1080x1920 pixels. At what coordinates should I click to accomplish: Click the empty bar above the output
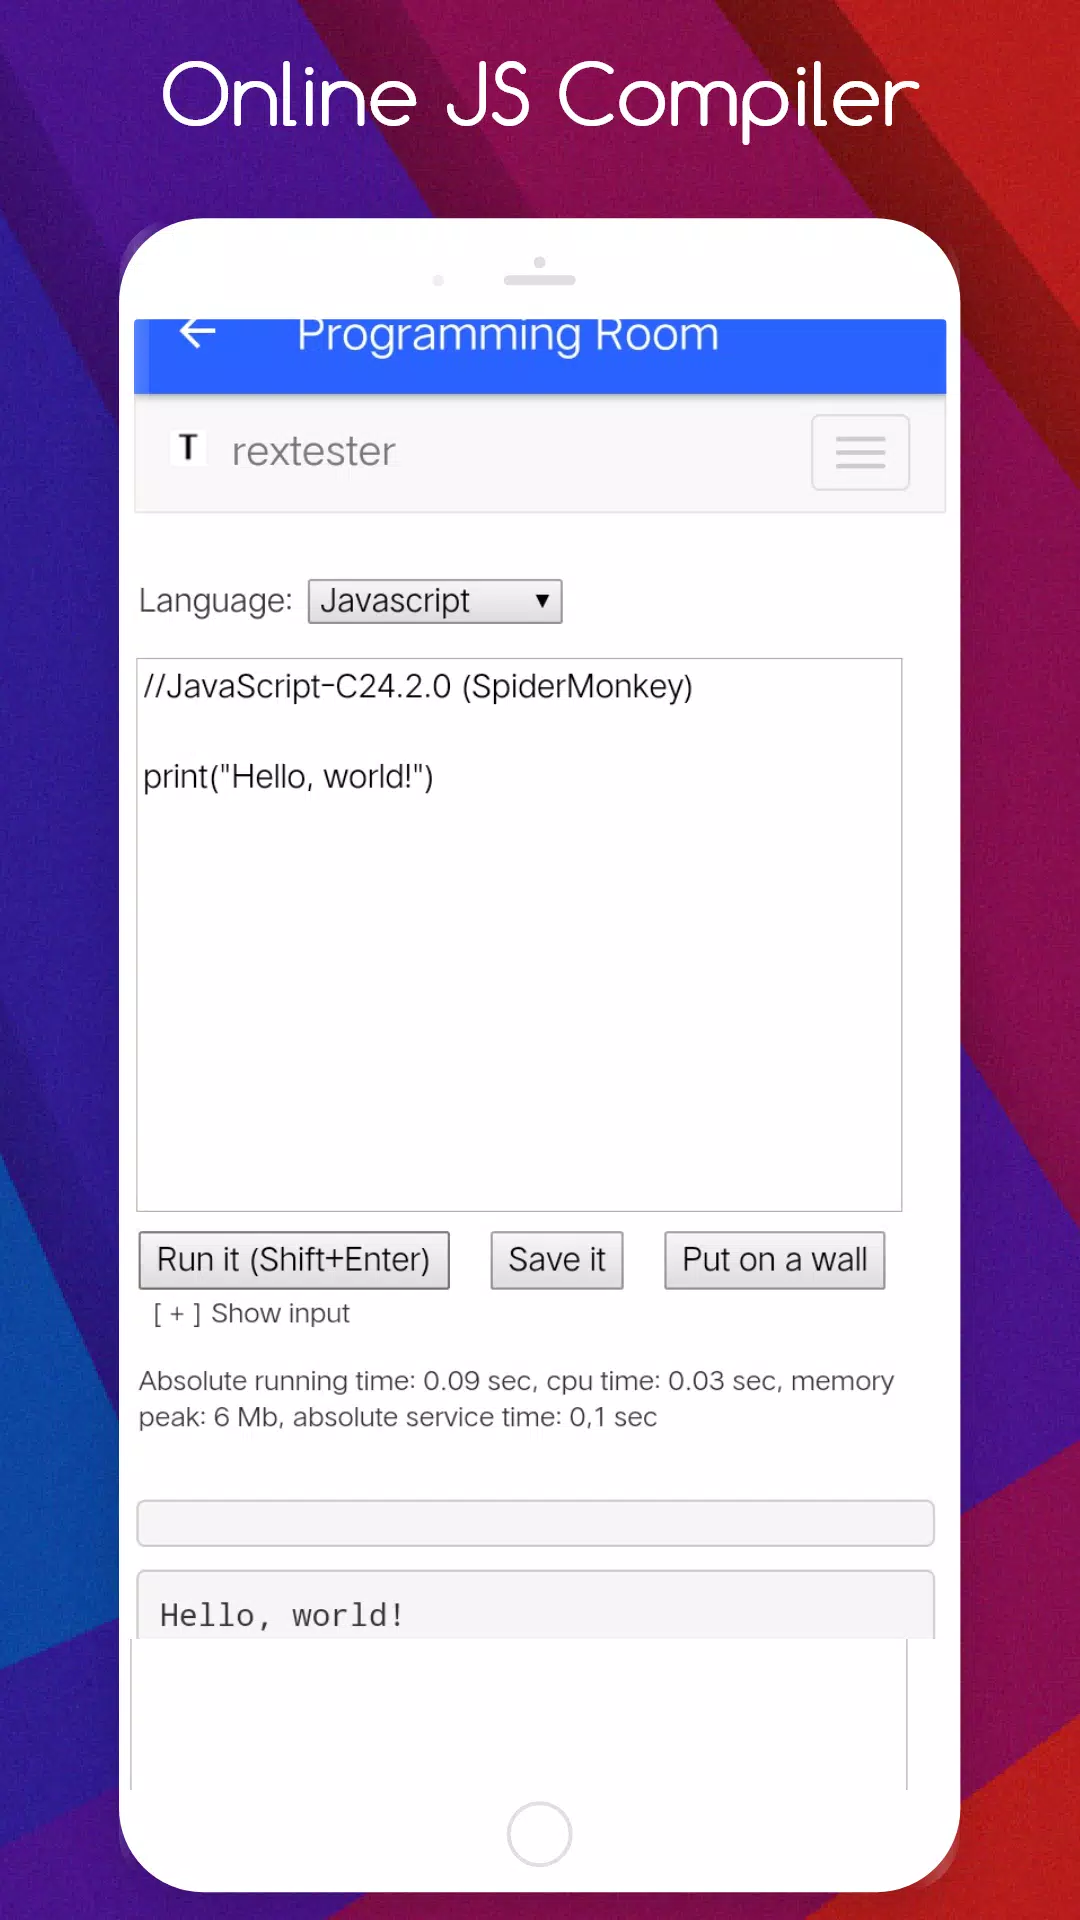[x=536, y=1523]
